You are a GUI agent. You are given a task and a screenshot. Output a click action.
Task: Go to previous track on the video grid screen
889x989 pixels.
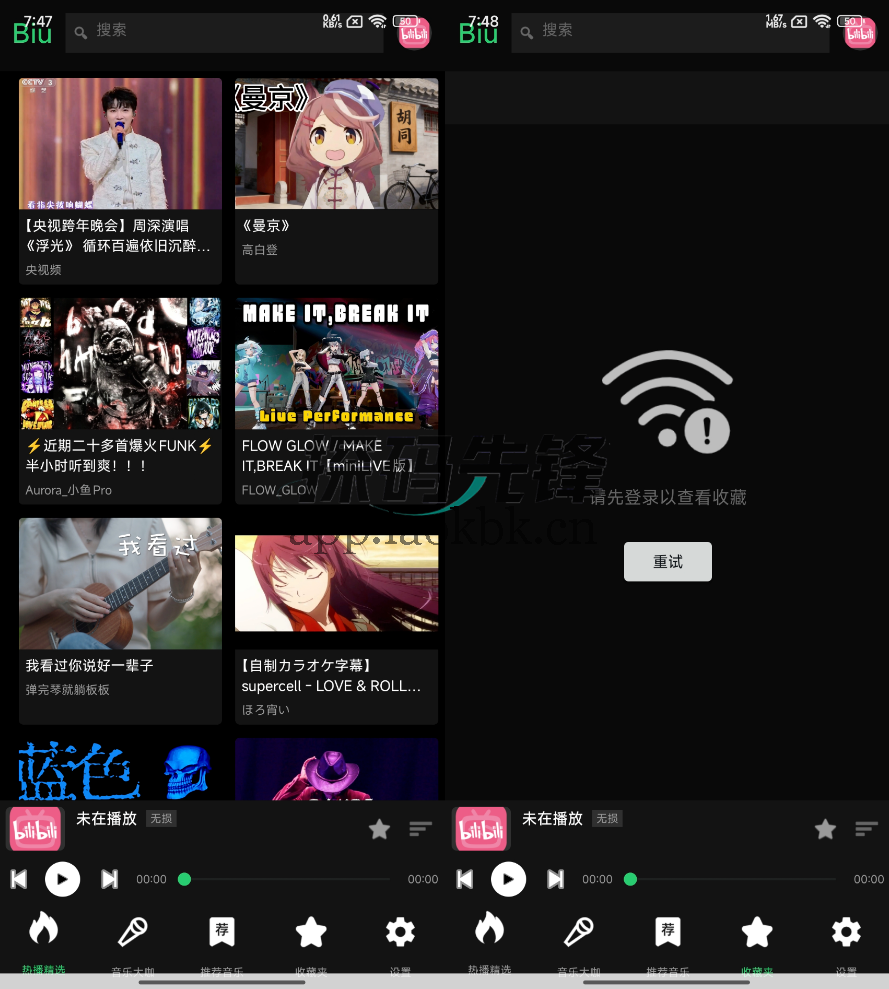19,879
